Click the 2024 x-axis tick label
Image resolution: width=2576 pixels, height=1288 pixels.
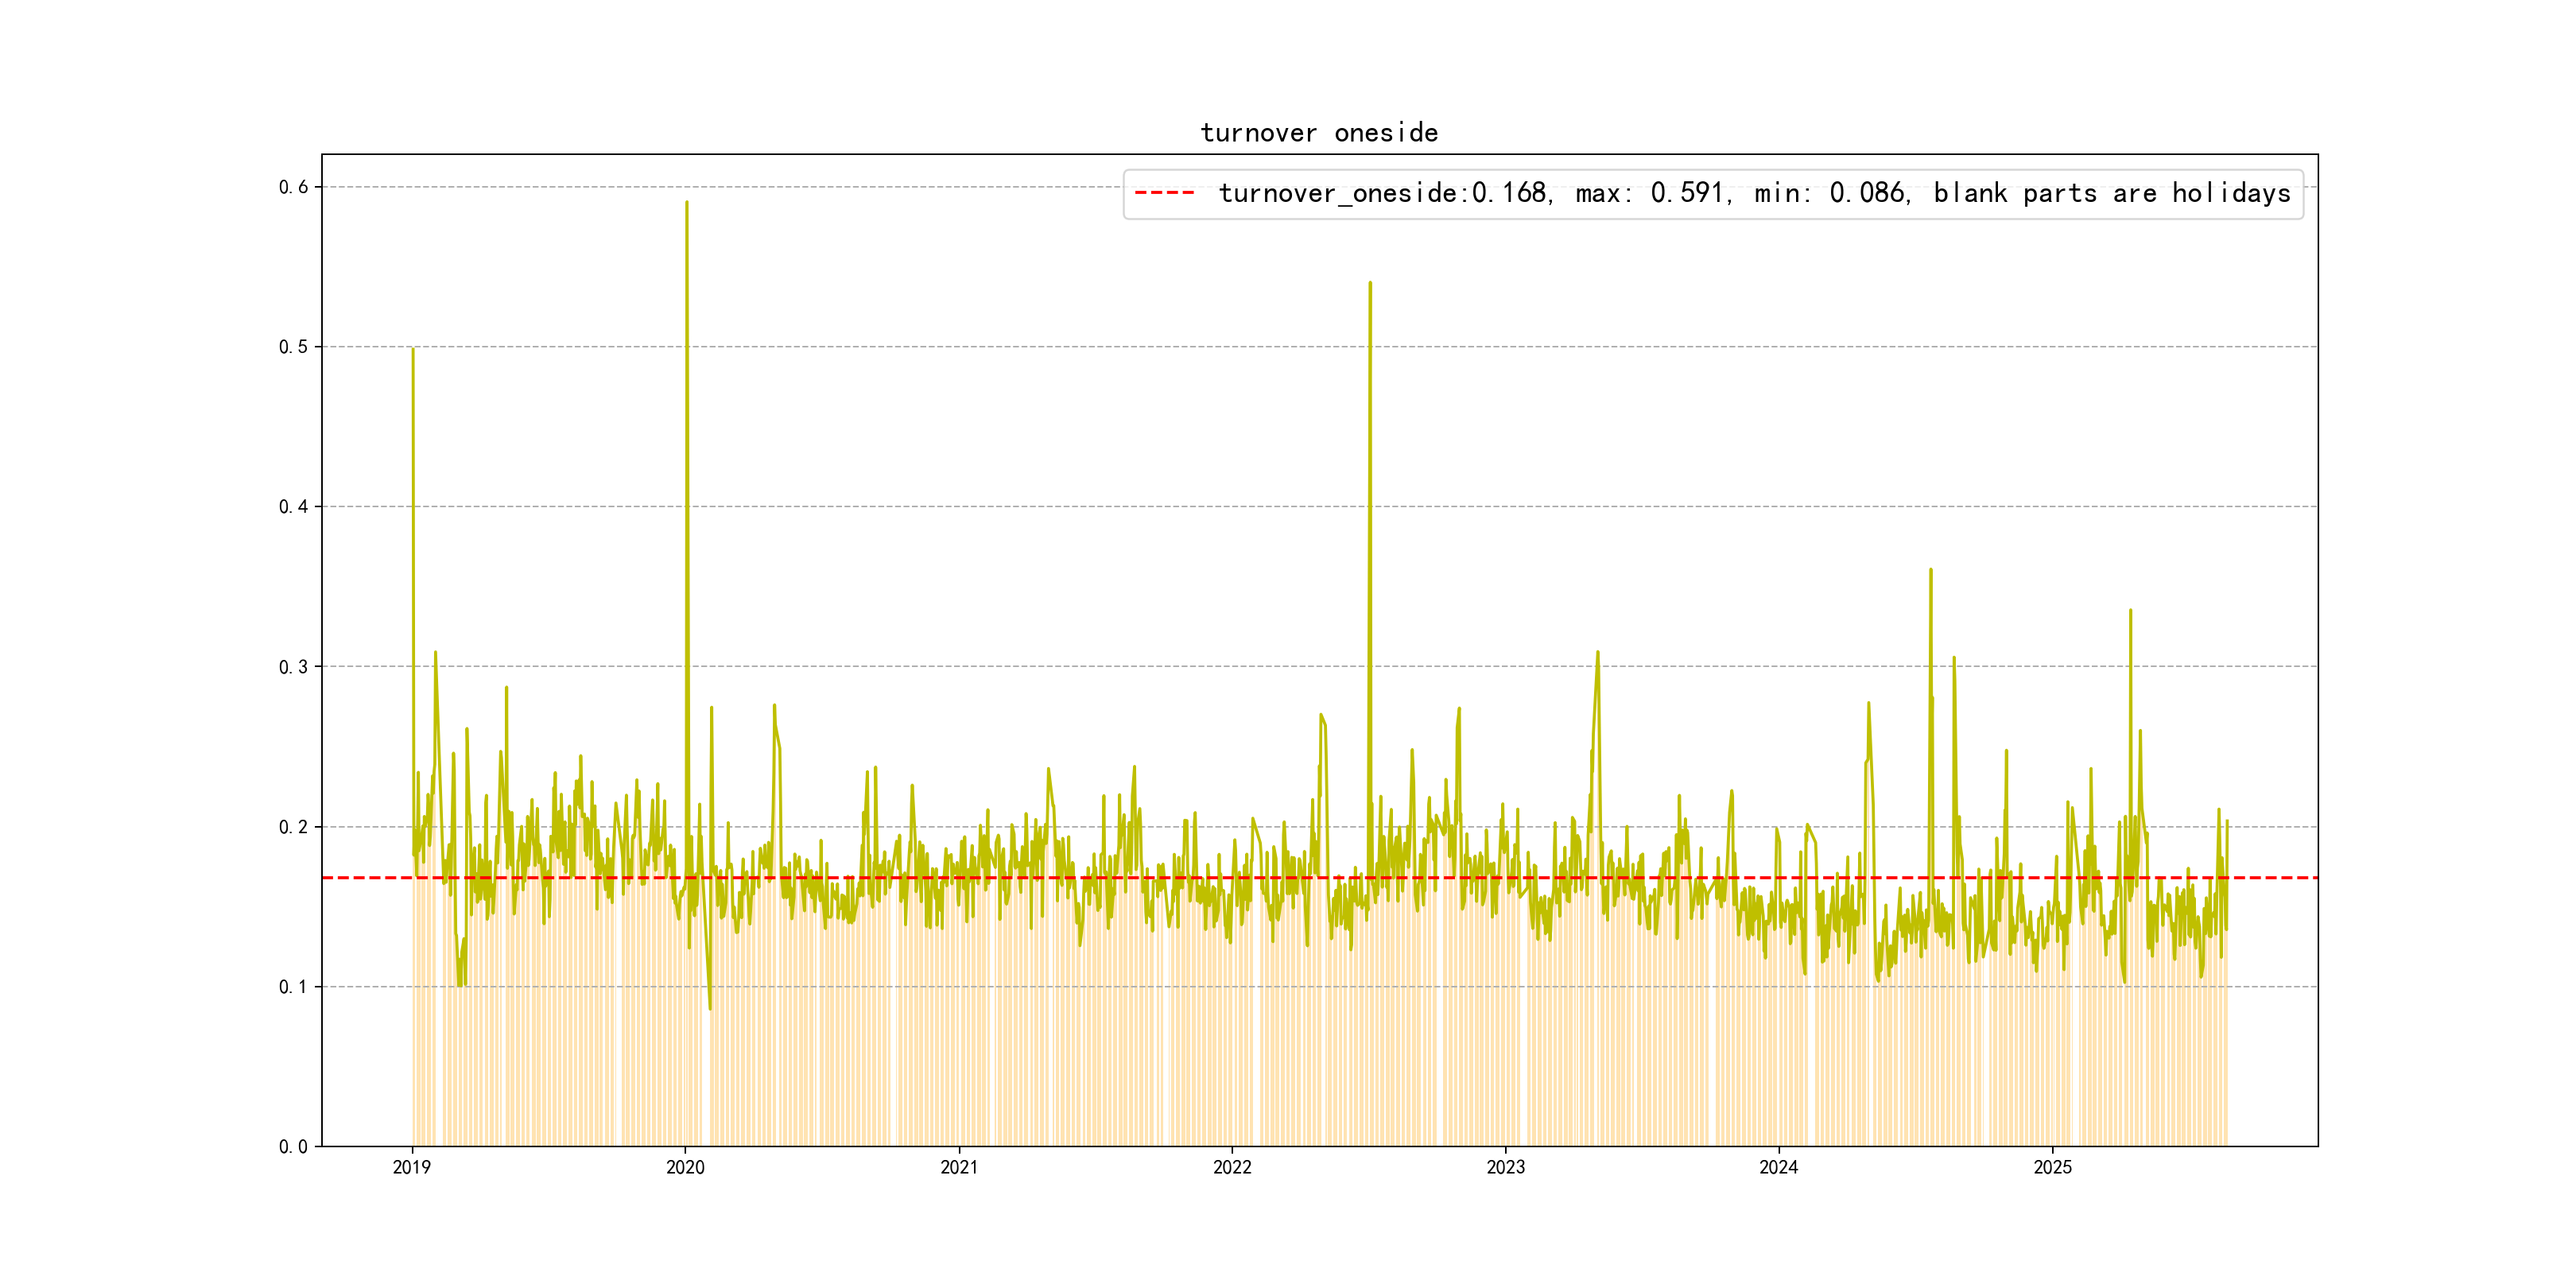click(1778, 1167)
